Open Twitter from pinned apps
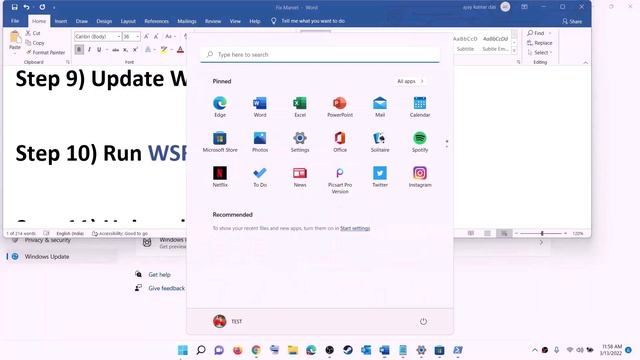Image resolution: width=640 pixels, height=360 pixels. tap(380, 177)
